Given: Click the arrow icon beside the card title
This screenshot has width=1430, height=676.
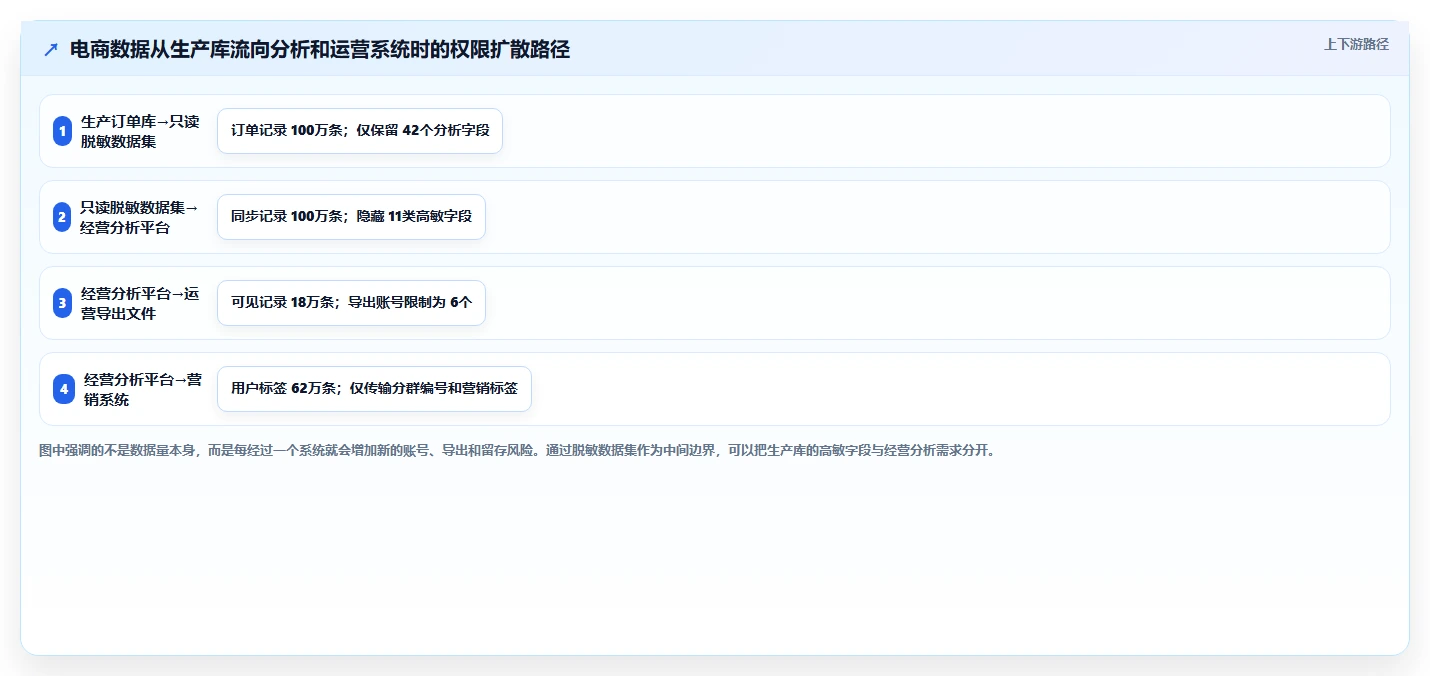Looking at the screenshot, I should [51, 50].
